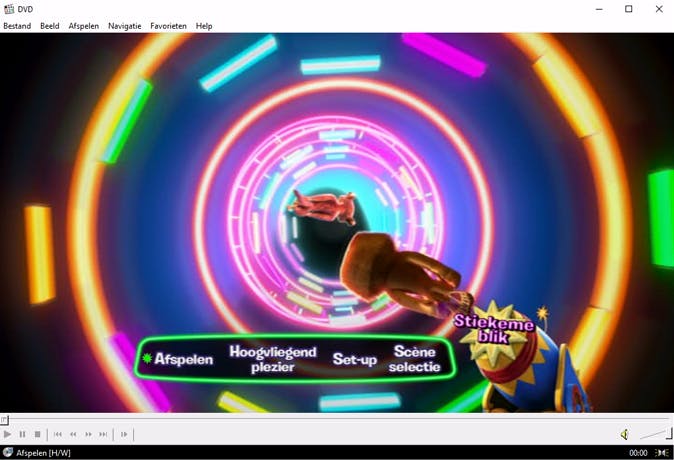The width and height of the screenshot is (674, 460).
Task: Open the Afspelen menu in menu bar
Action: tap(84, 26)
